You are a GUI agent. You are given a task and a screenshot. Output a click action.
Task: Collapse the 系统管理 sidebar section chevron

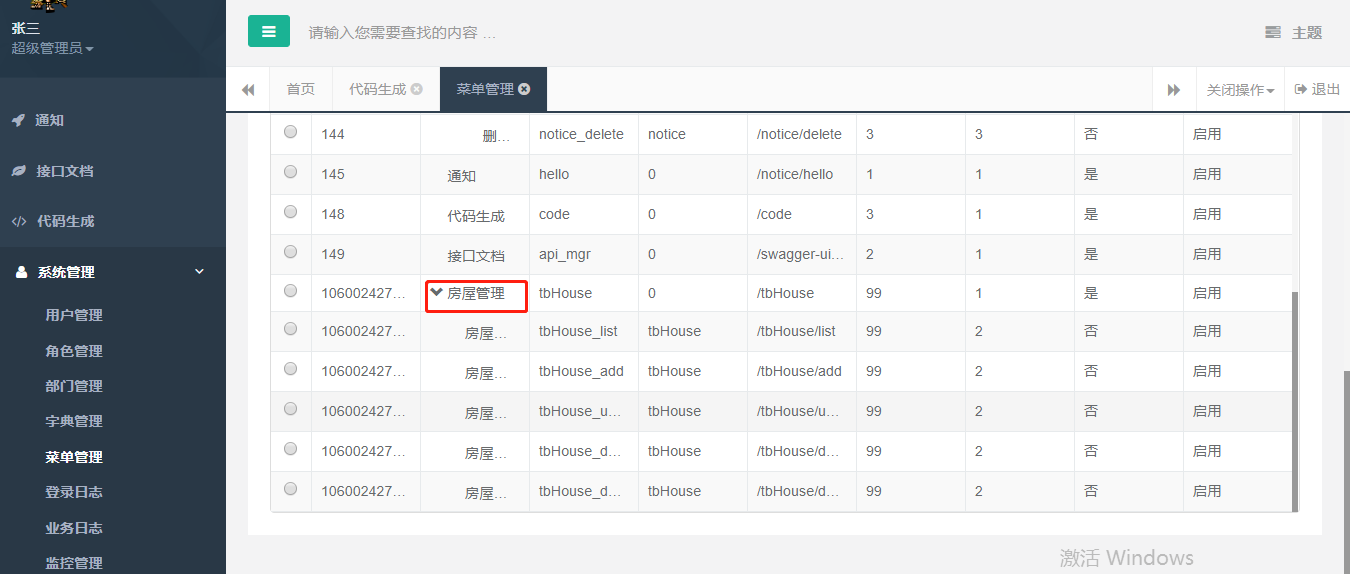pos(199,272)
